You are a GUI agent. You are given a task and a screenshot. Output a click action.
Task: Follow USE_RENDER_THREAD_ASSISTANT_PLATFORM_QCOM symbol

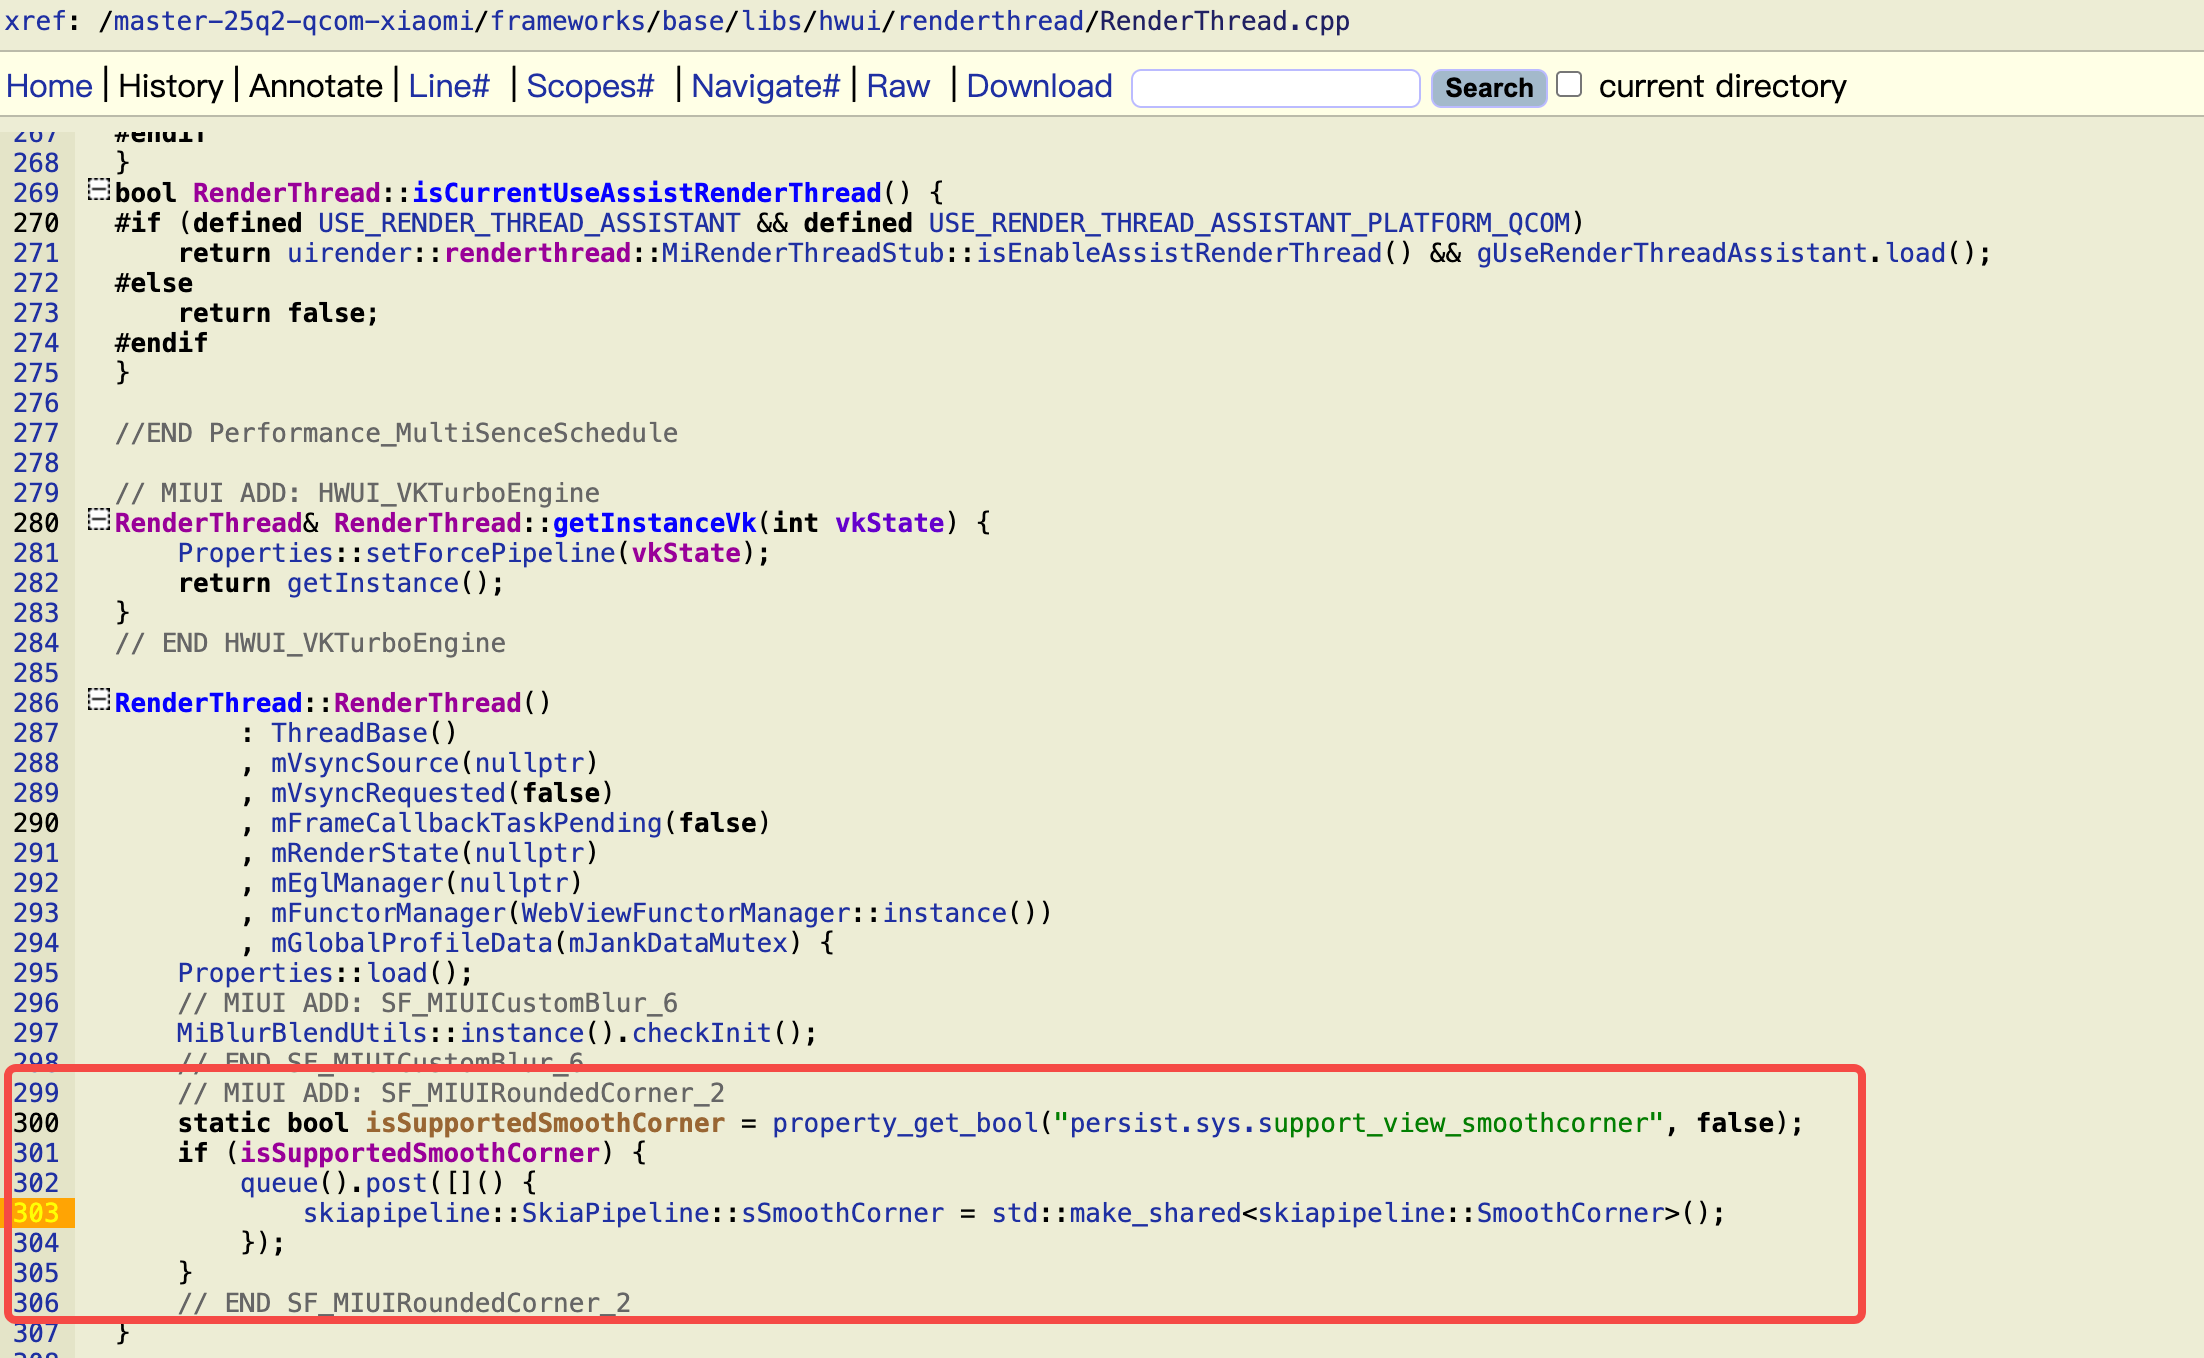[x=1249, y=223]
